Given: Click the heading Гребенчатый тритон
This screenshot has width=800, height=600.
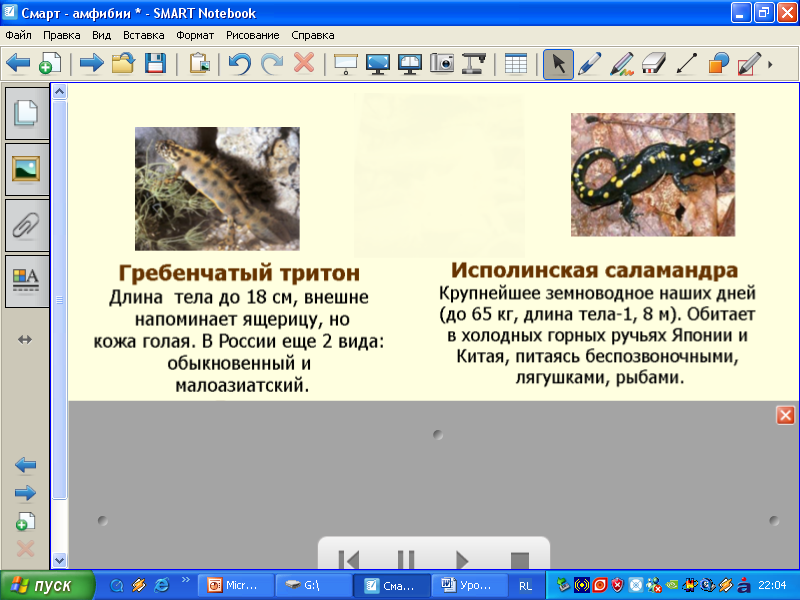Looking at the screenshot, I should coord(239,273).
